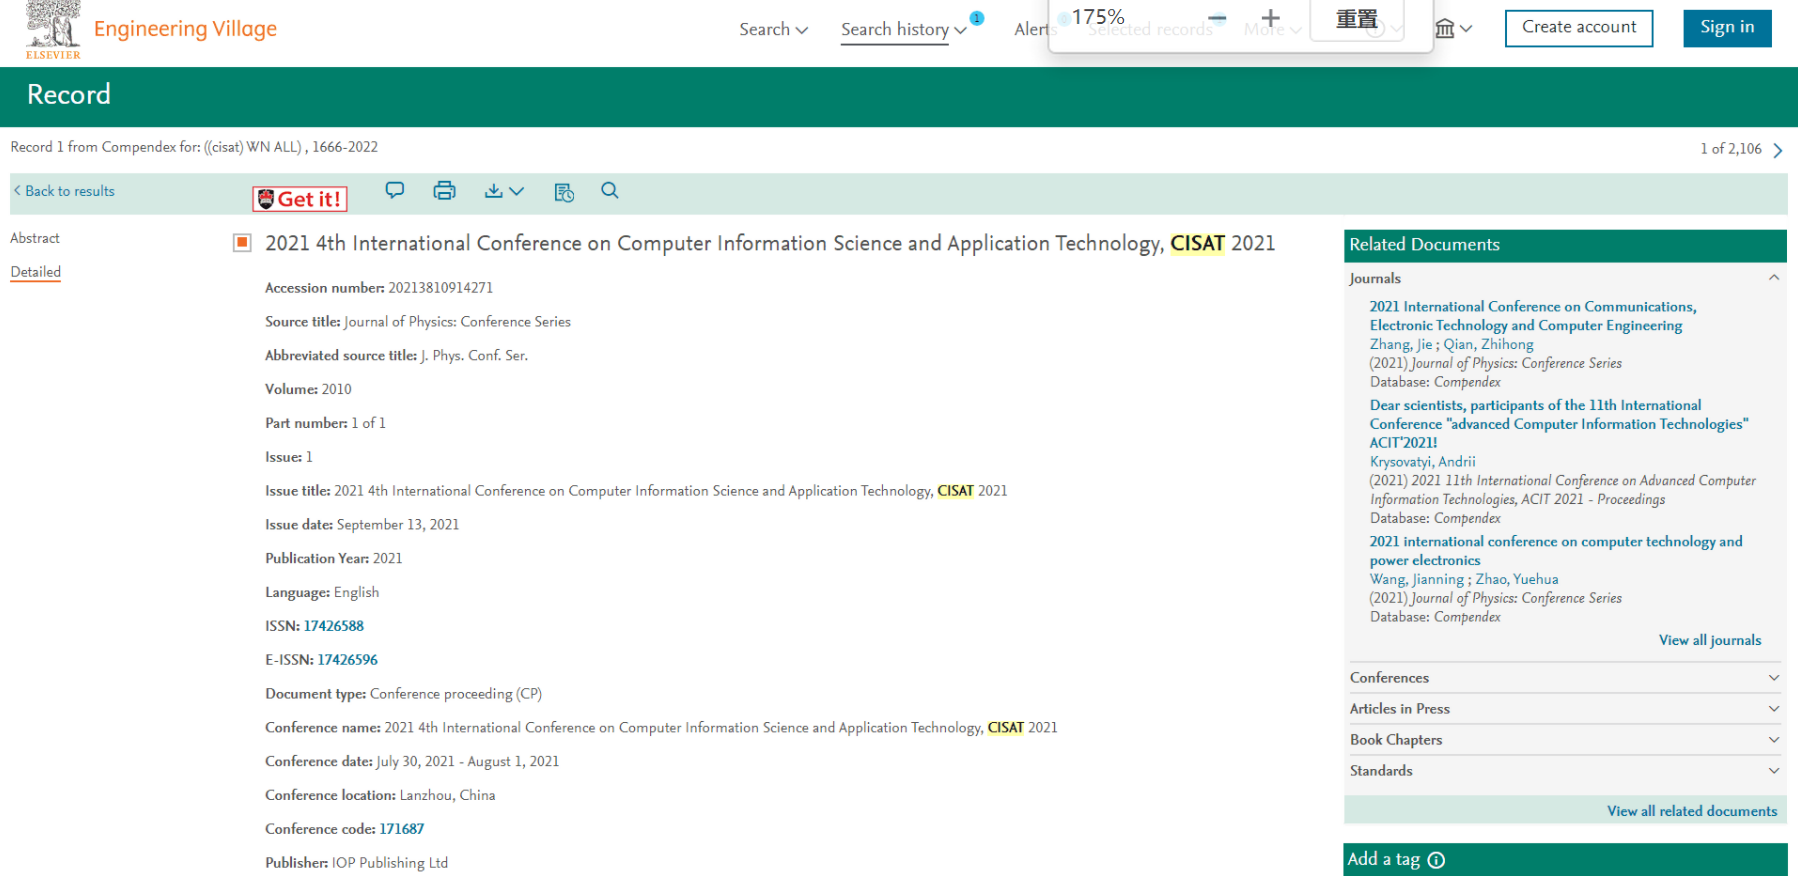Click the cite record icon
Viewport: 1798px width, 876px height.
(564, 192)
